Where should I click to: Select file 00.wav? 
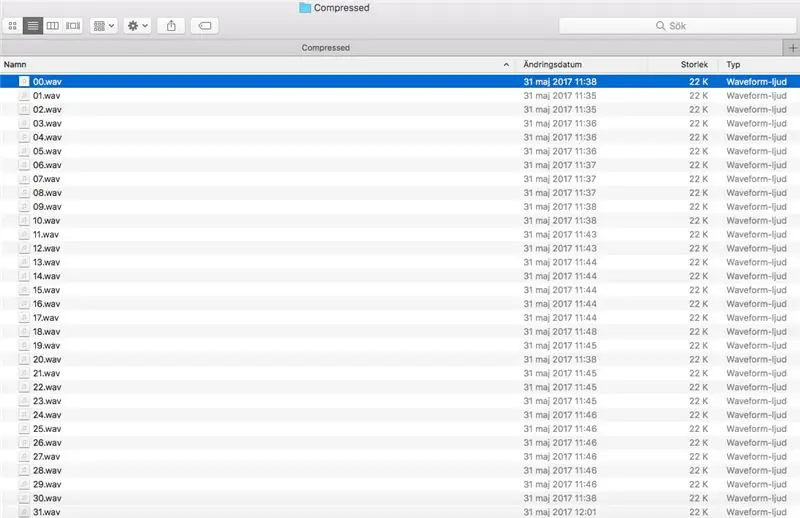(400, 82)
